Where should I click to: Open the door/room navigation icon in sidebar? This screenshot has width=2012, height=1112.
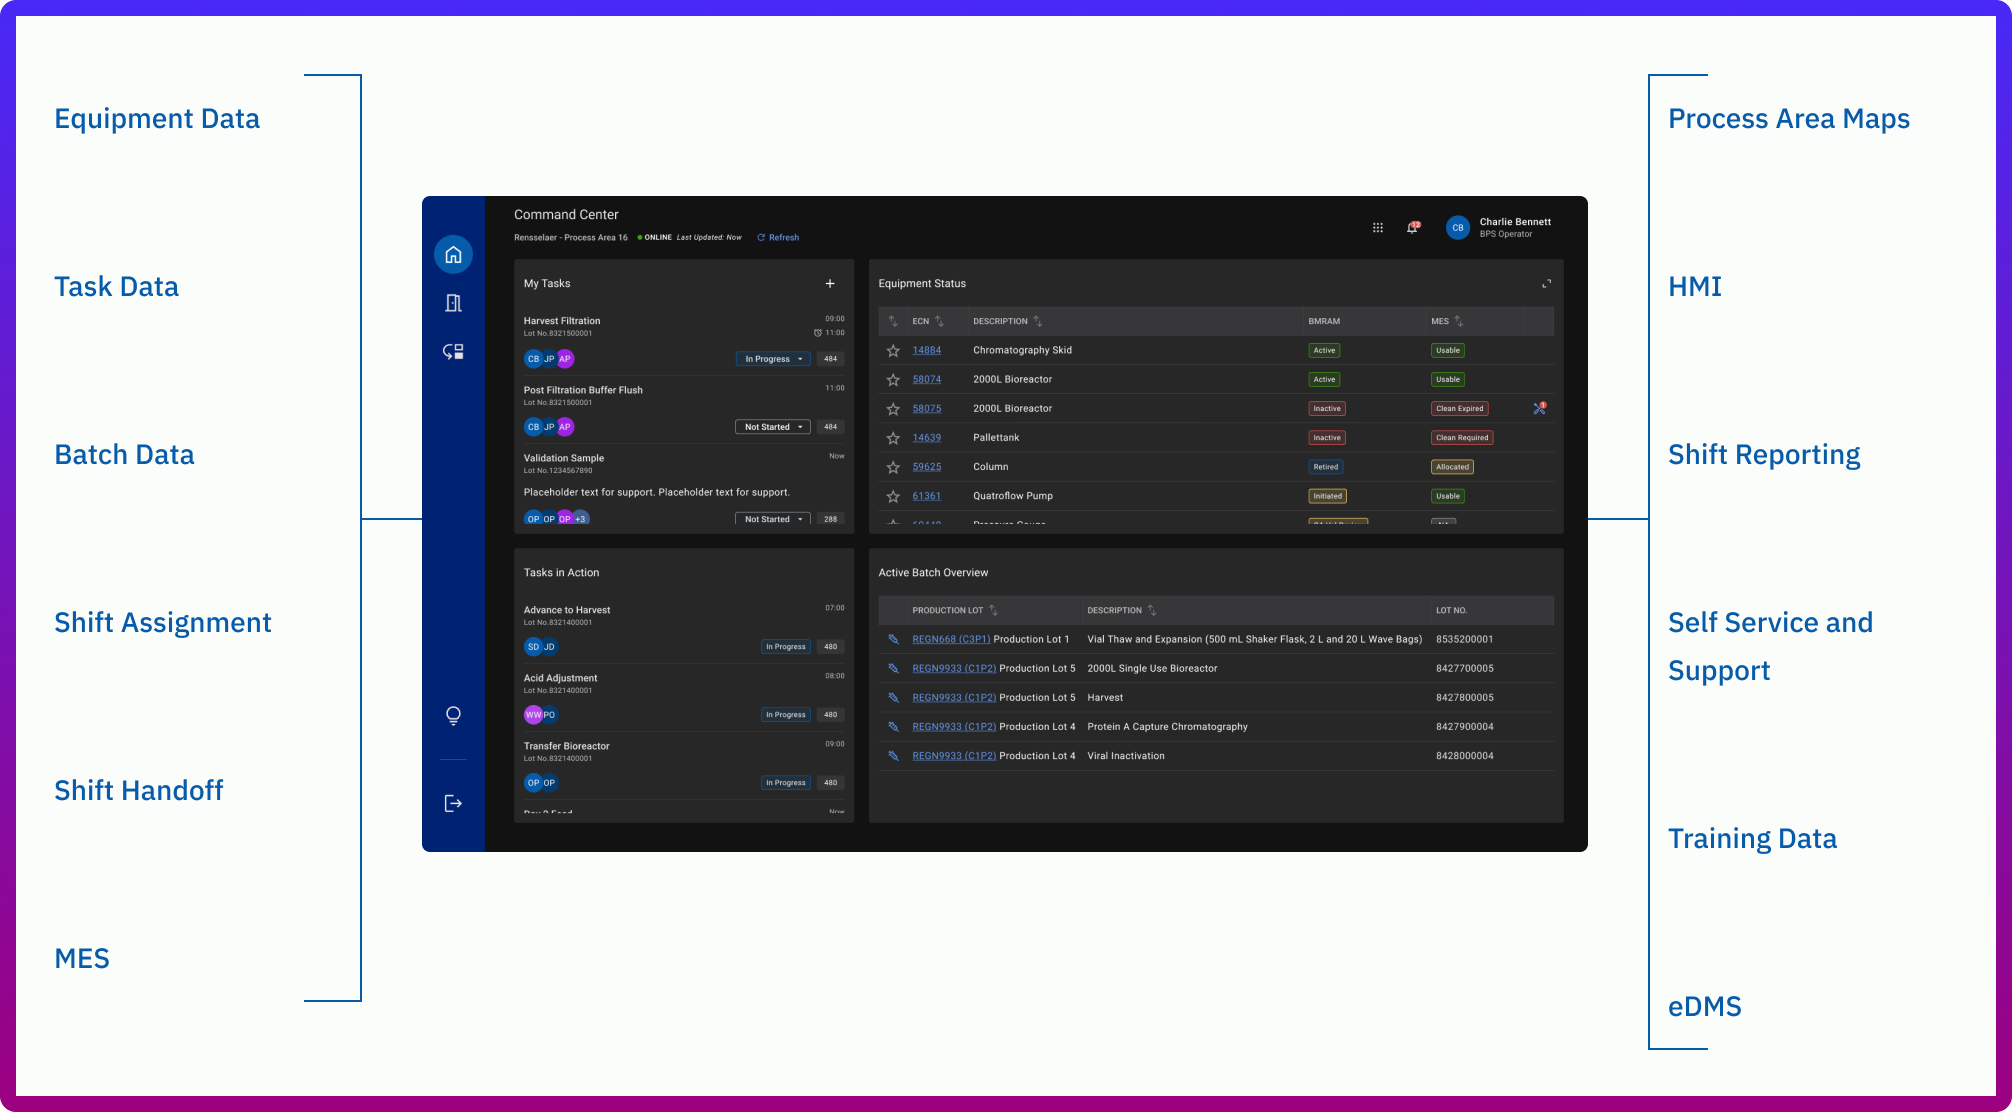point(454,303)
